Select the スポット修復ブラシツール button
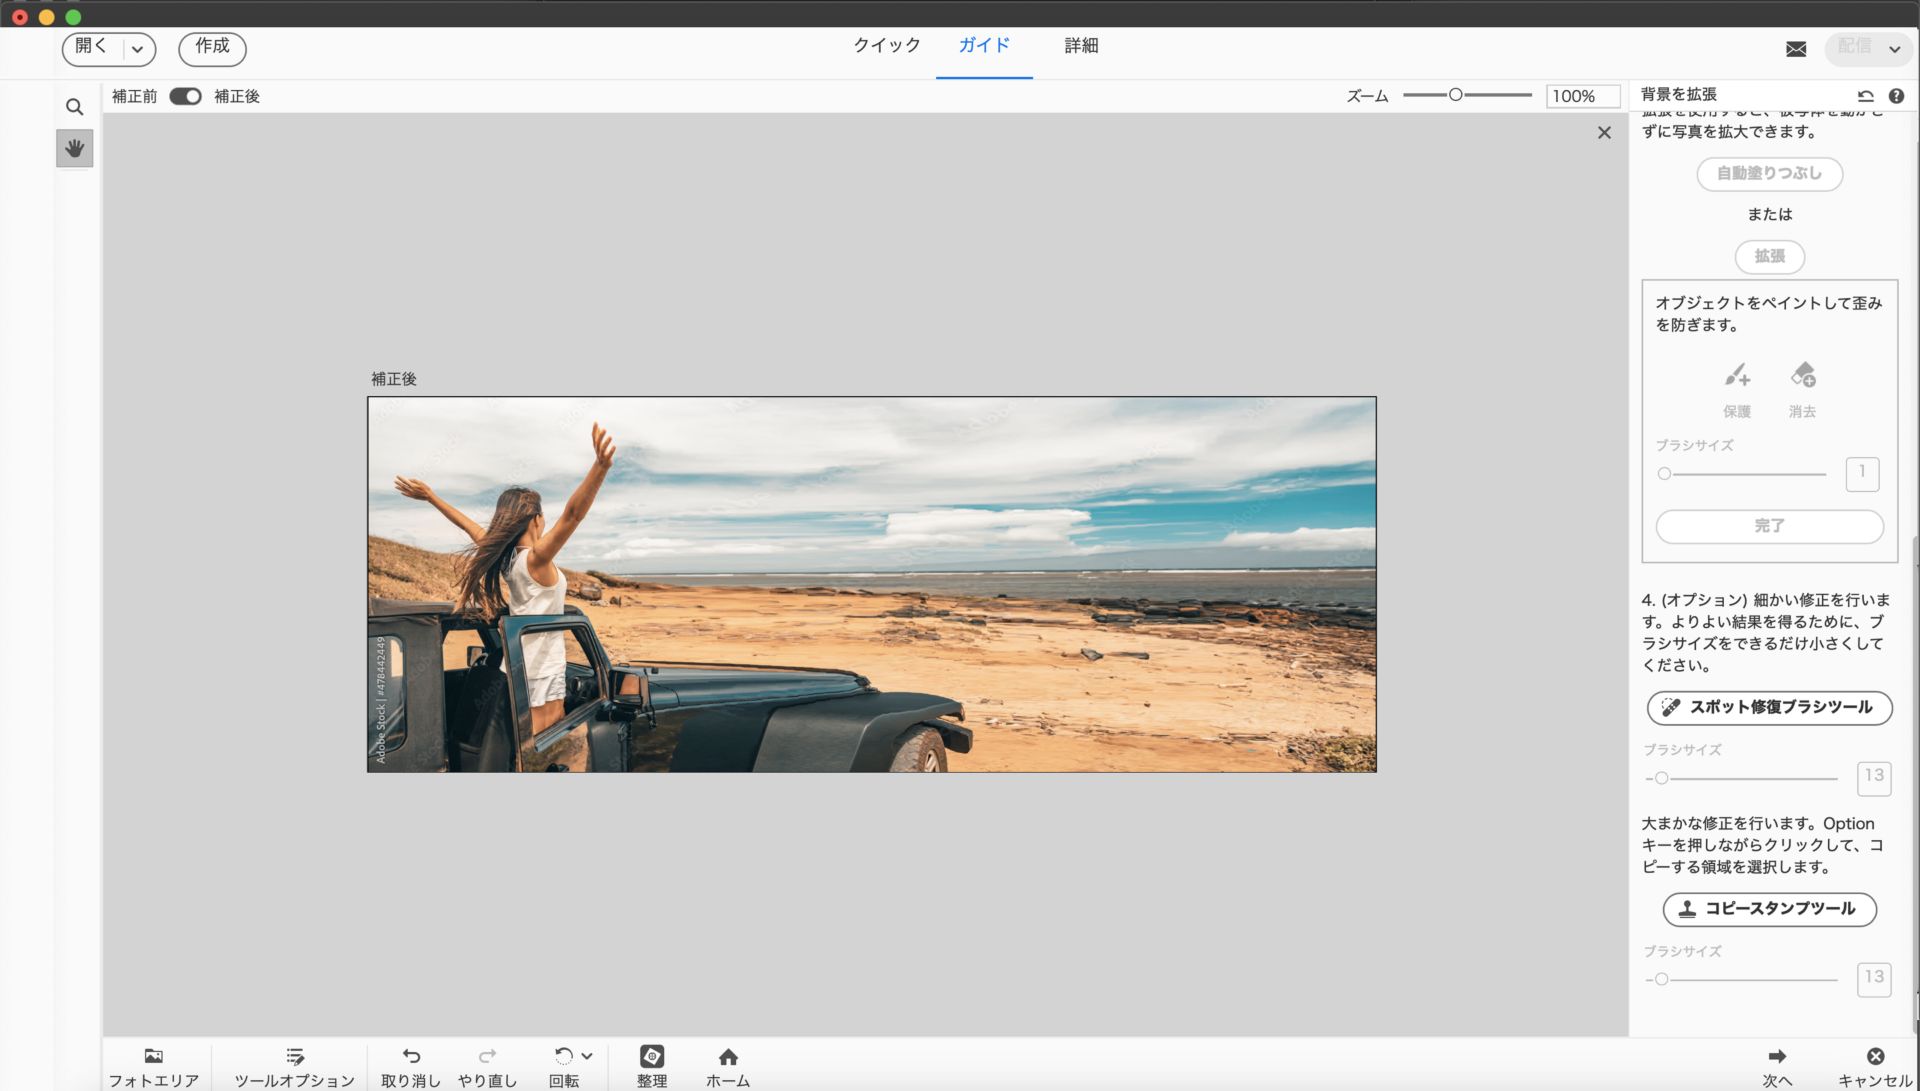This screenshot has height=1091, width=1920. 1769,707
